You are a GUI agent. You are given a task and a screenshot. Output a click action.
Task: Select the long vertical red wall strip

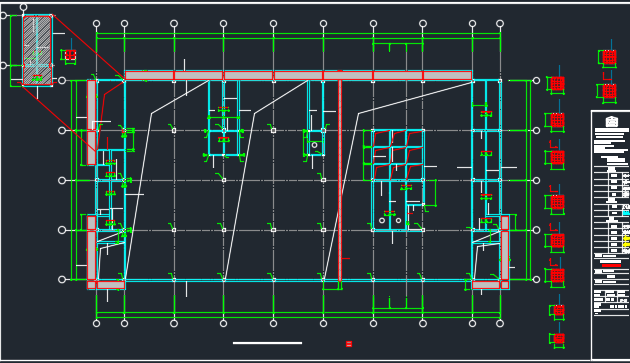(340, 180)
